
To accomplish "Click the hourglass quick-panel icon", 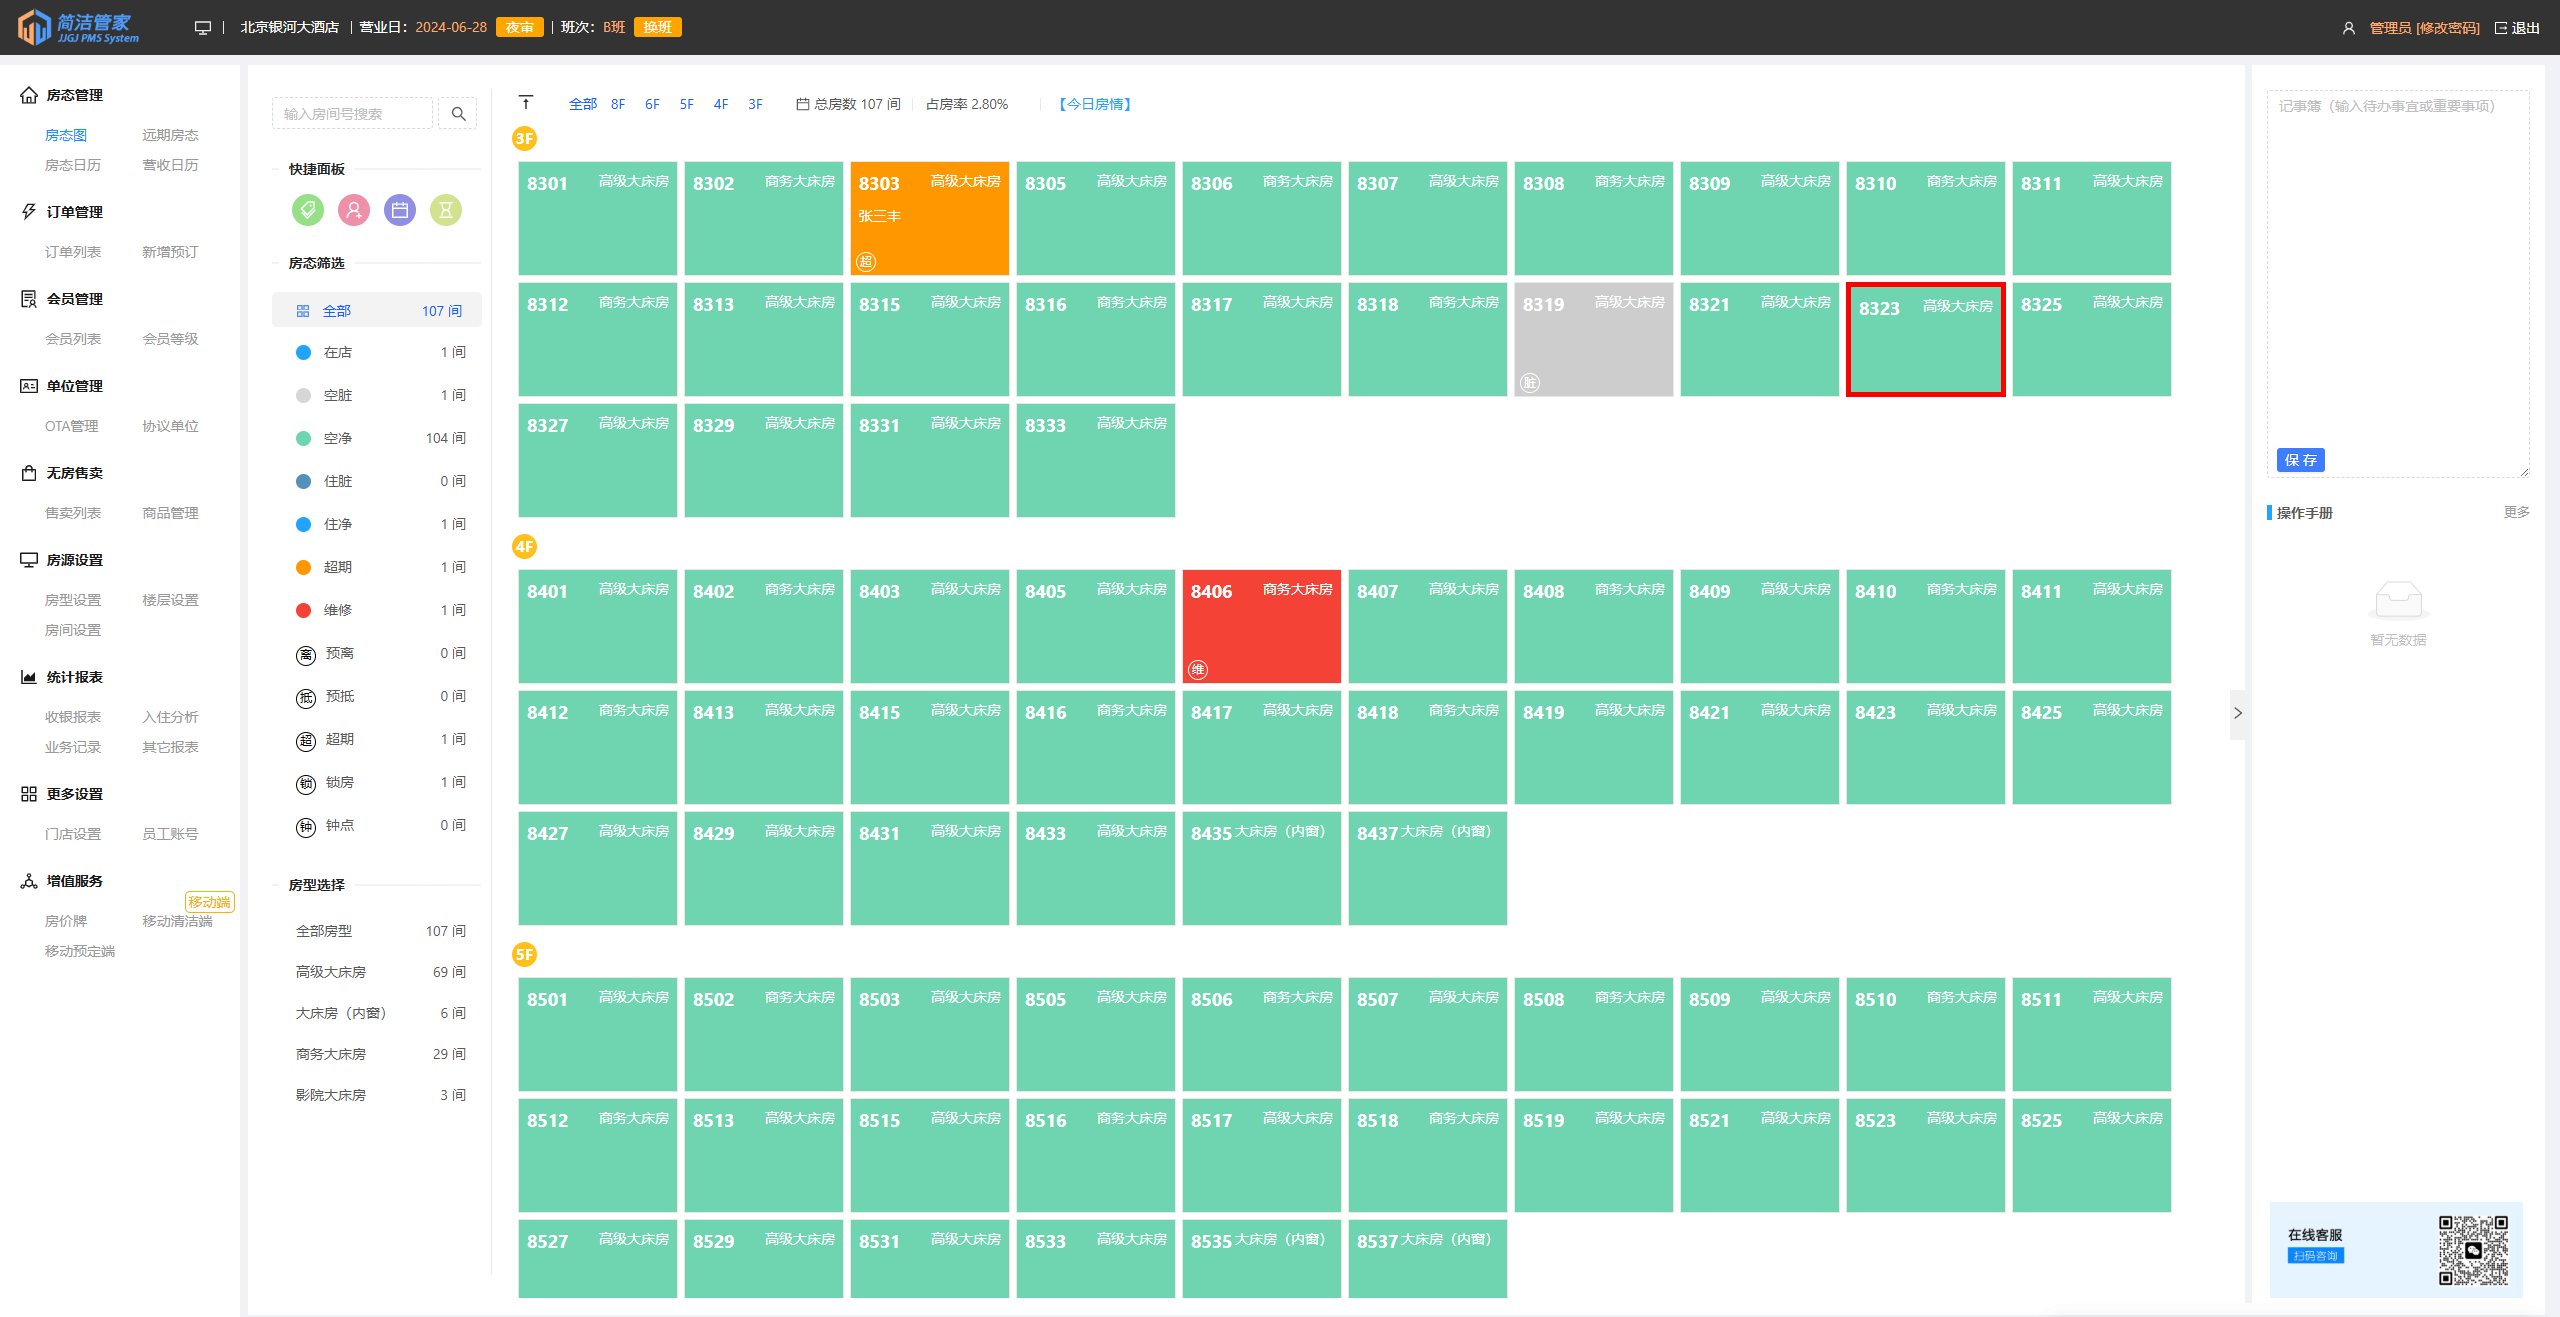I will 446,210.
